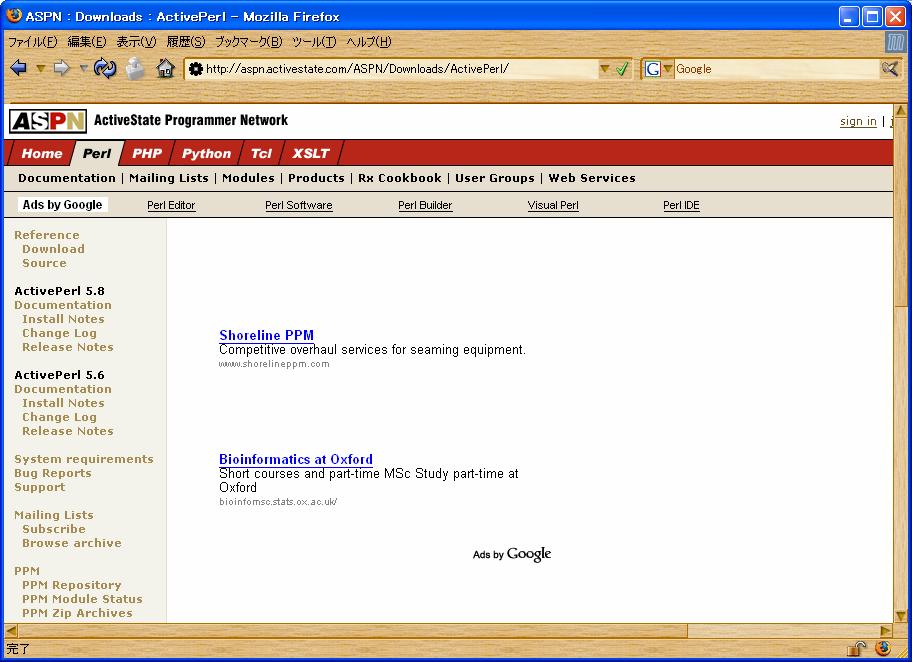Click the green Go checkmark icon

click(x=622, y=69)
